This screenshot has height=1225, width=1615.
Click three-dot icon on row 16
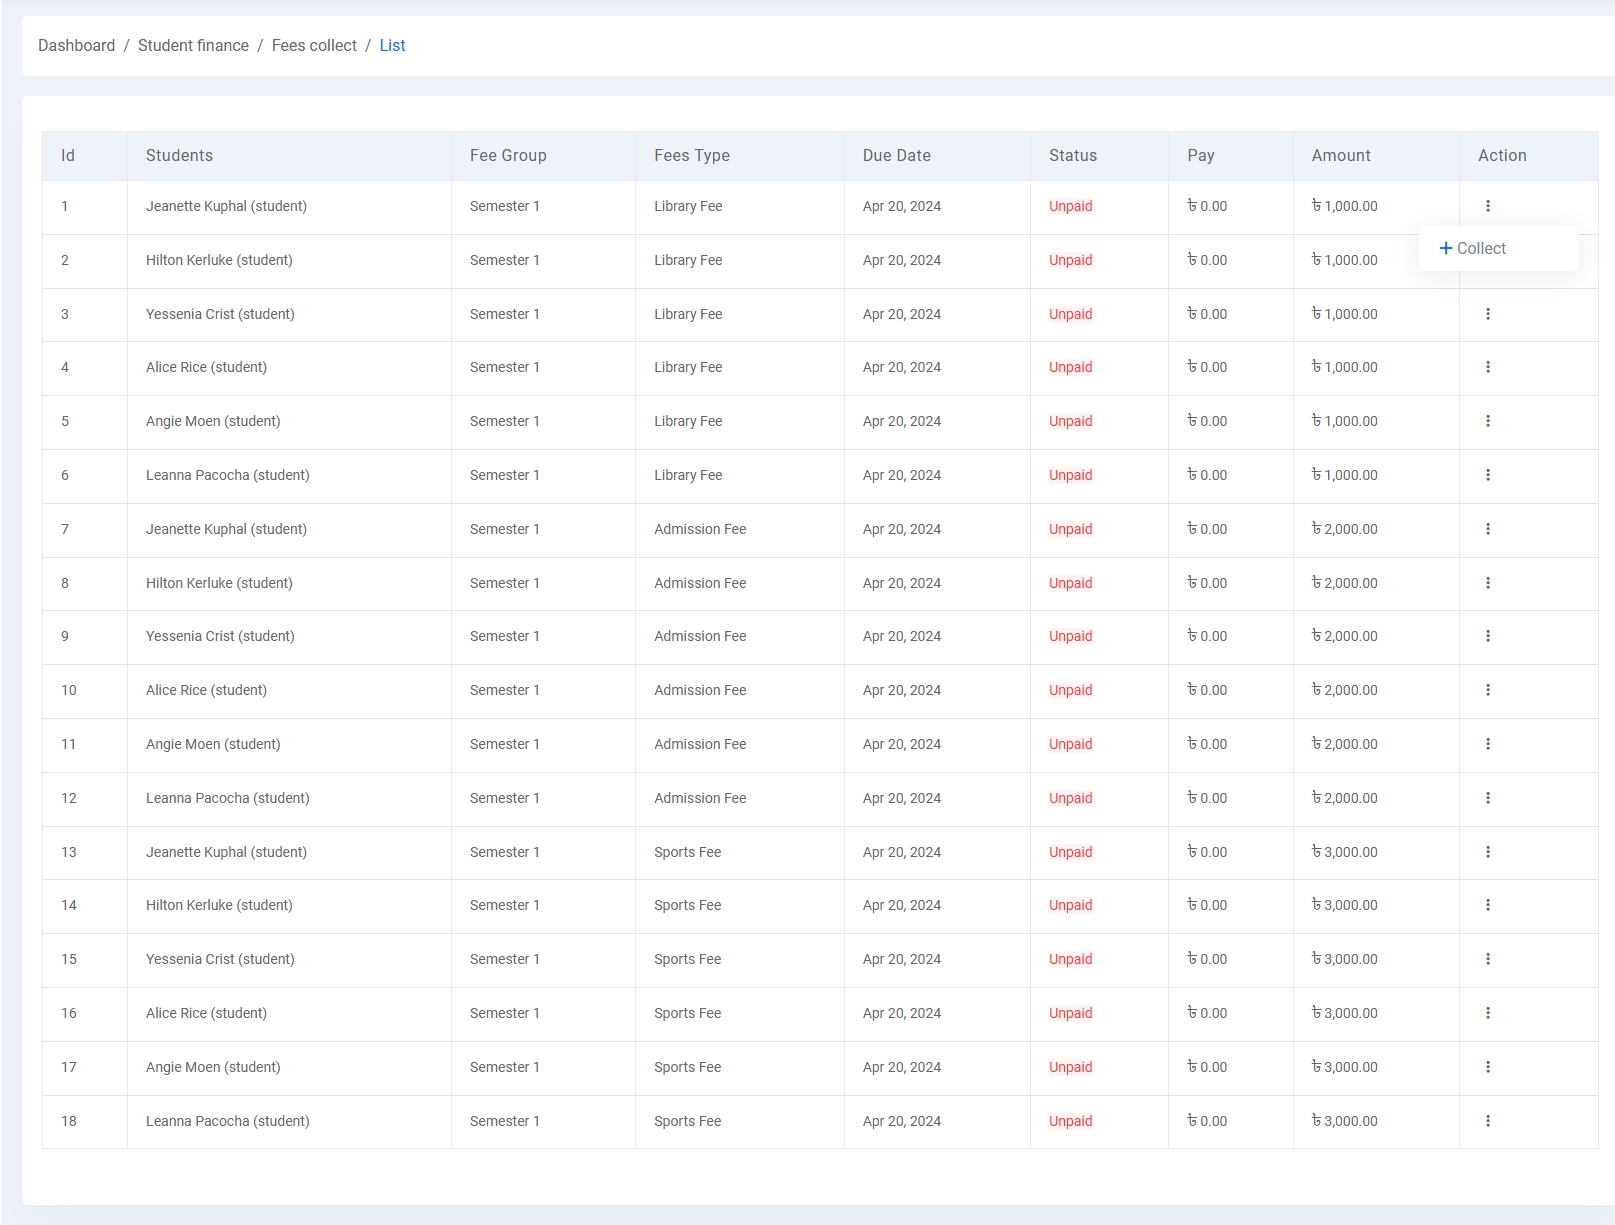pyautogui.click(x=1487, y=1013)
